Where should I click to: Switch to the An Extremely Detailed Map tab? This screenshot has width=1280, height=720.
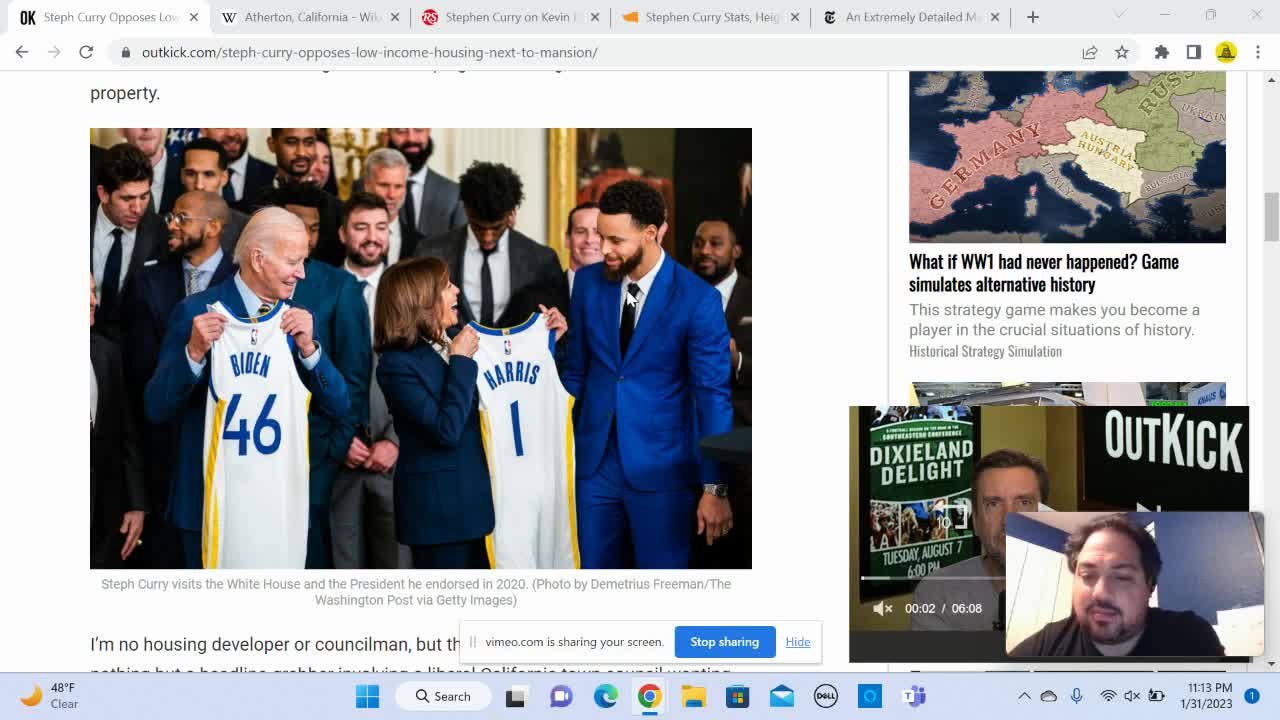point(911,17)
